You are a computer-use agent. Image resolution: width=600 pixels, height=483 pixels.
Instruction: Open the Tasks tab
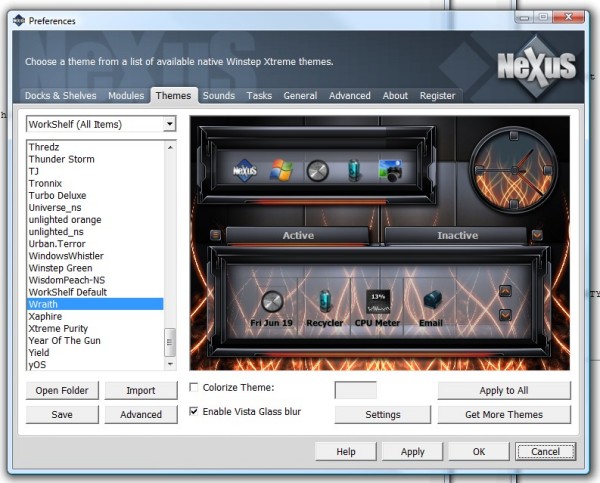pyautogui.click(x=259, y=95)
